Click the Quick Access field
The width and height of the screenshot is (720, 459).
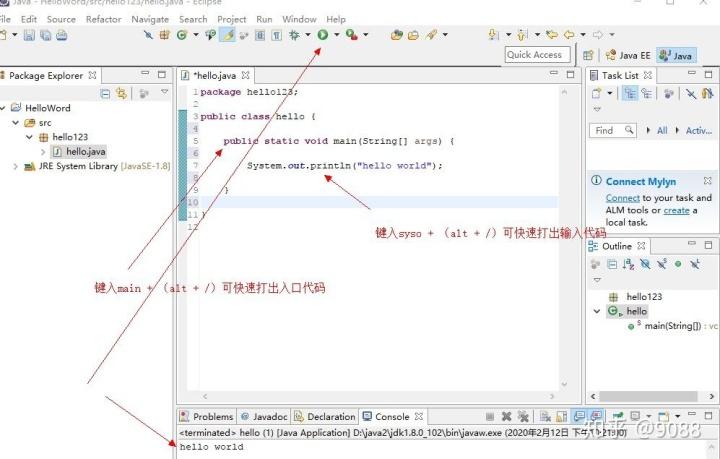point(537,55)
